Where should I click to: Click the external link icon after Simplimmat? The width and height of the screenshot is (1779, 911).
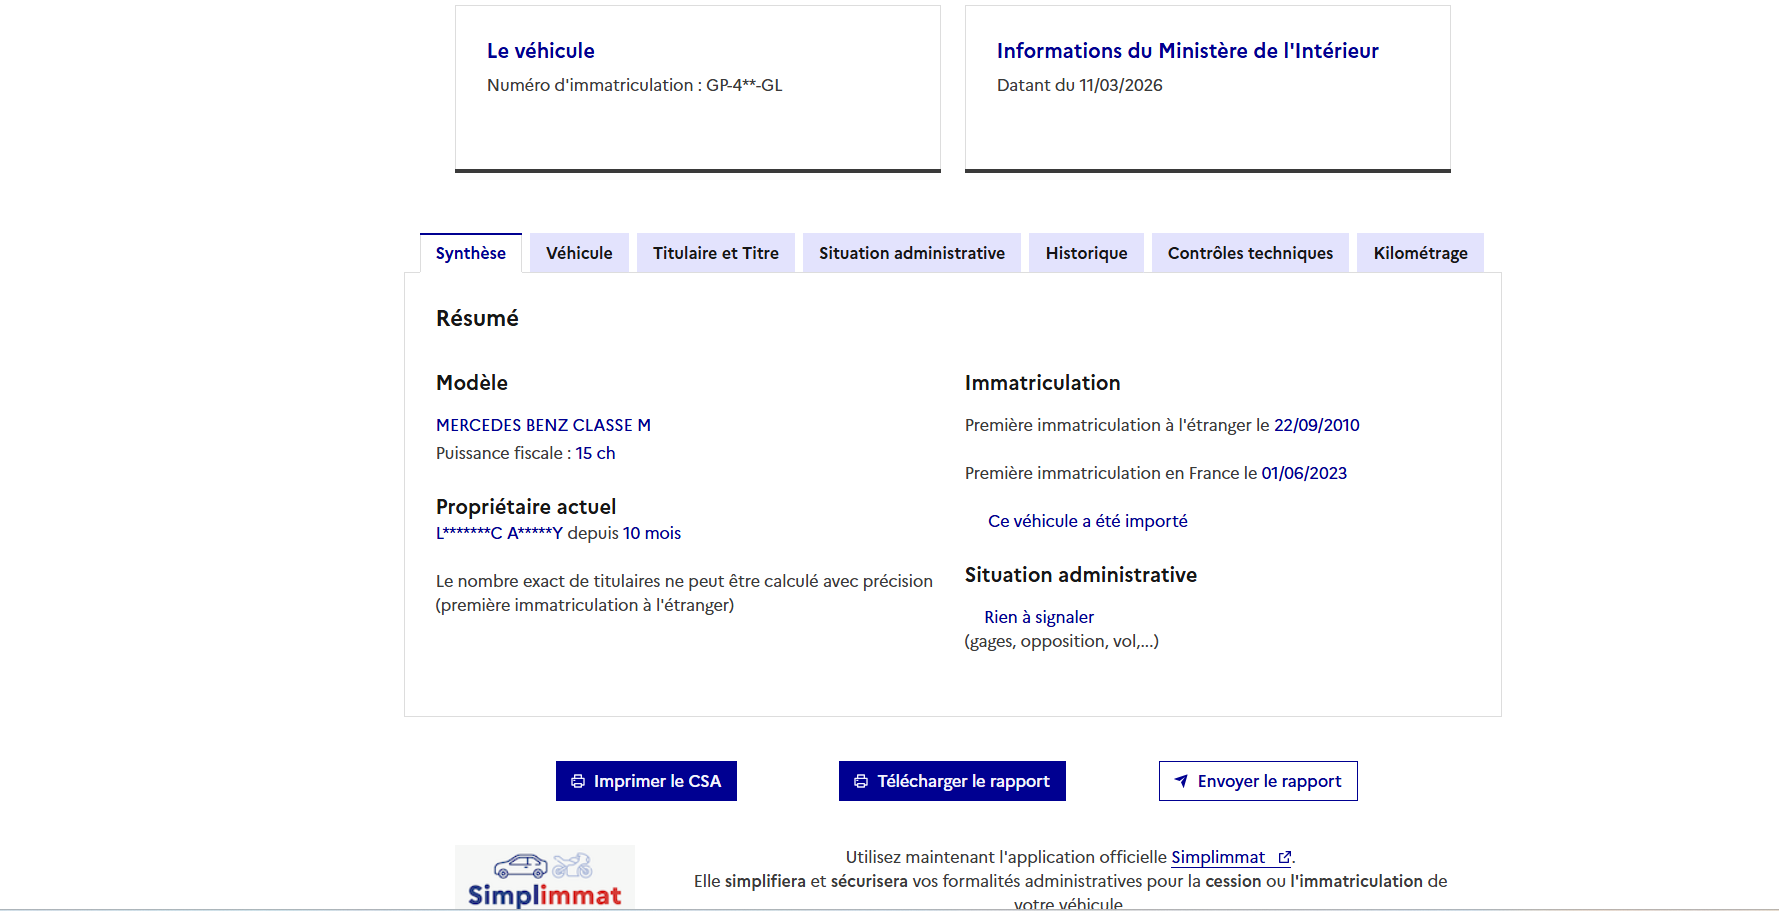tap(1284, 857)
